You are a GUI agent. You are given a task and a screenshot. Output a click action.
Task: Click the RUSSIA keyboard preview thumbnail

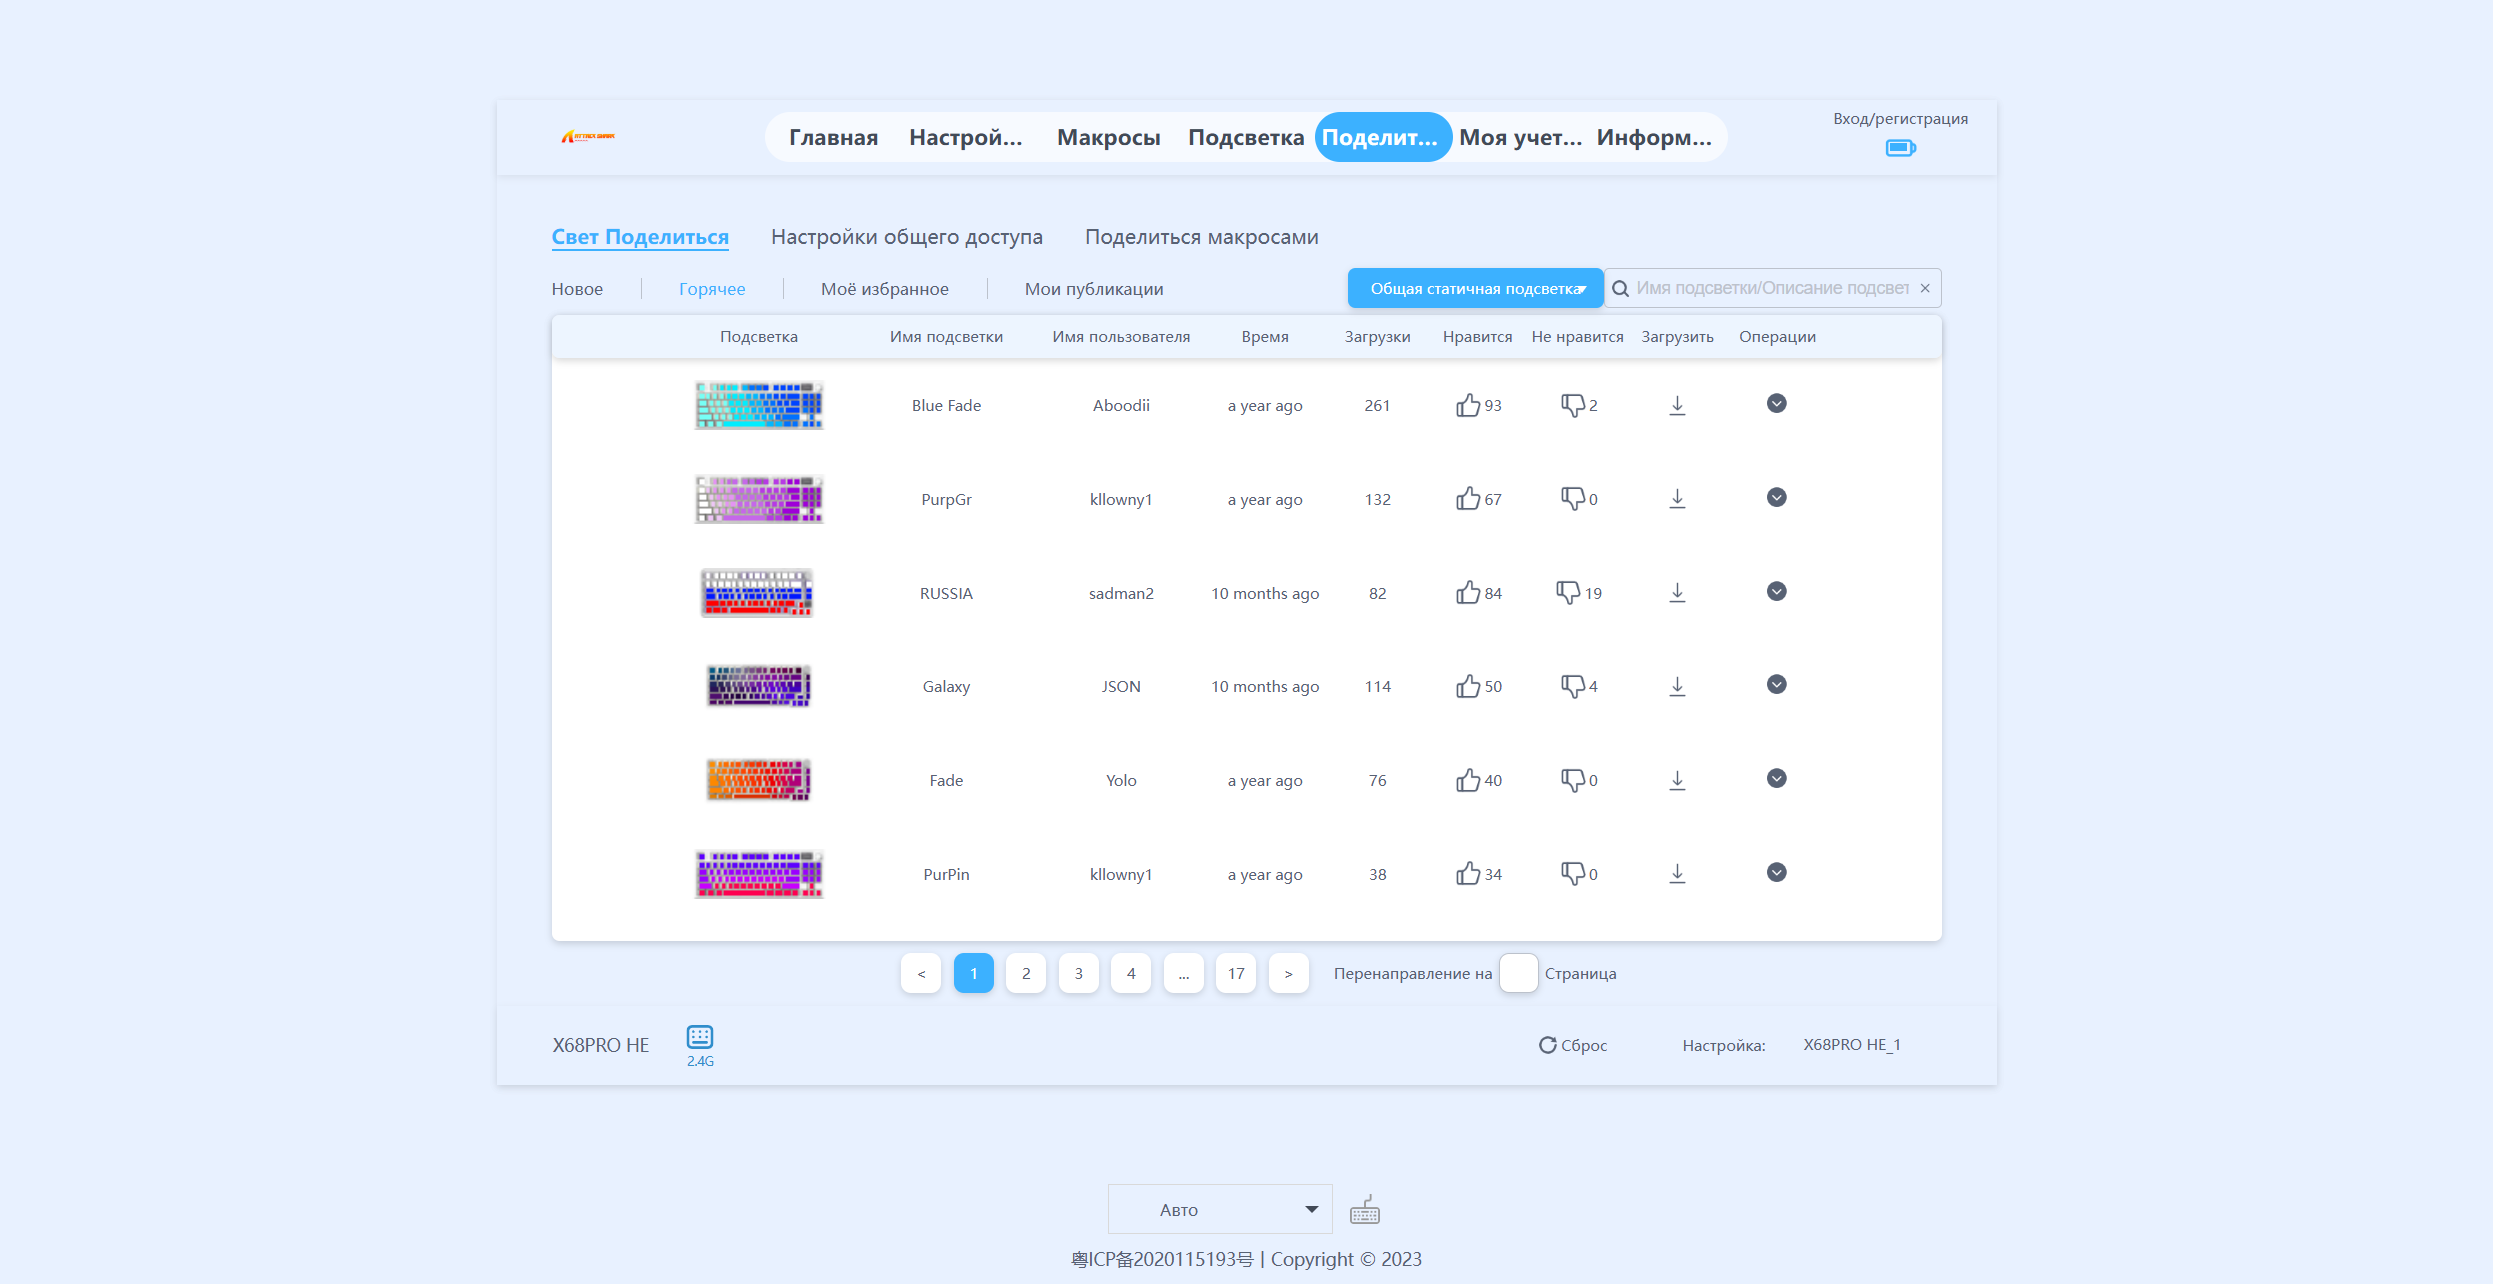click(757, 593)
